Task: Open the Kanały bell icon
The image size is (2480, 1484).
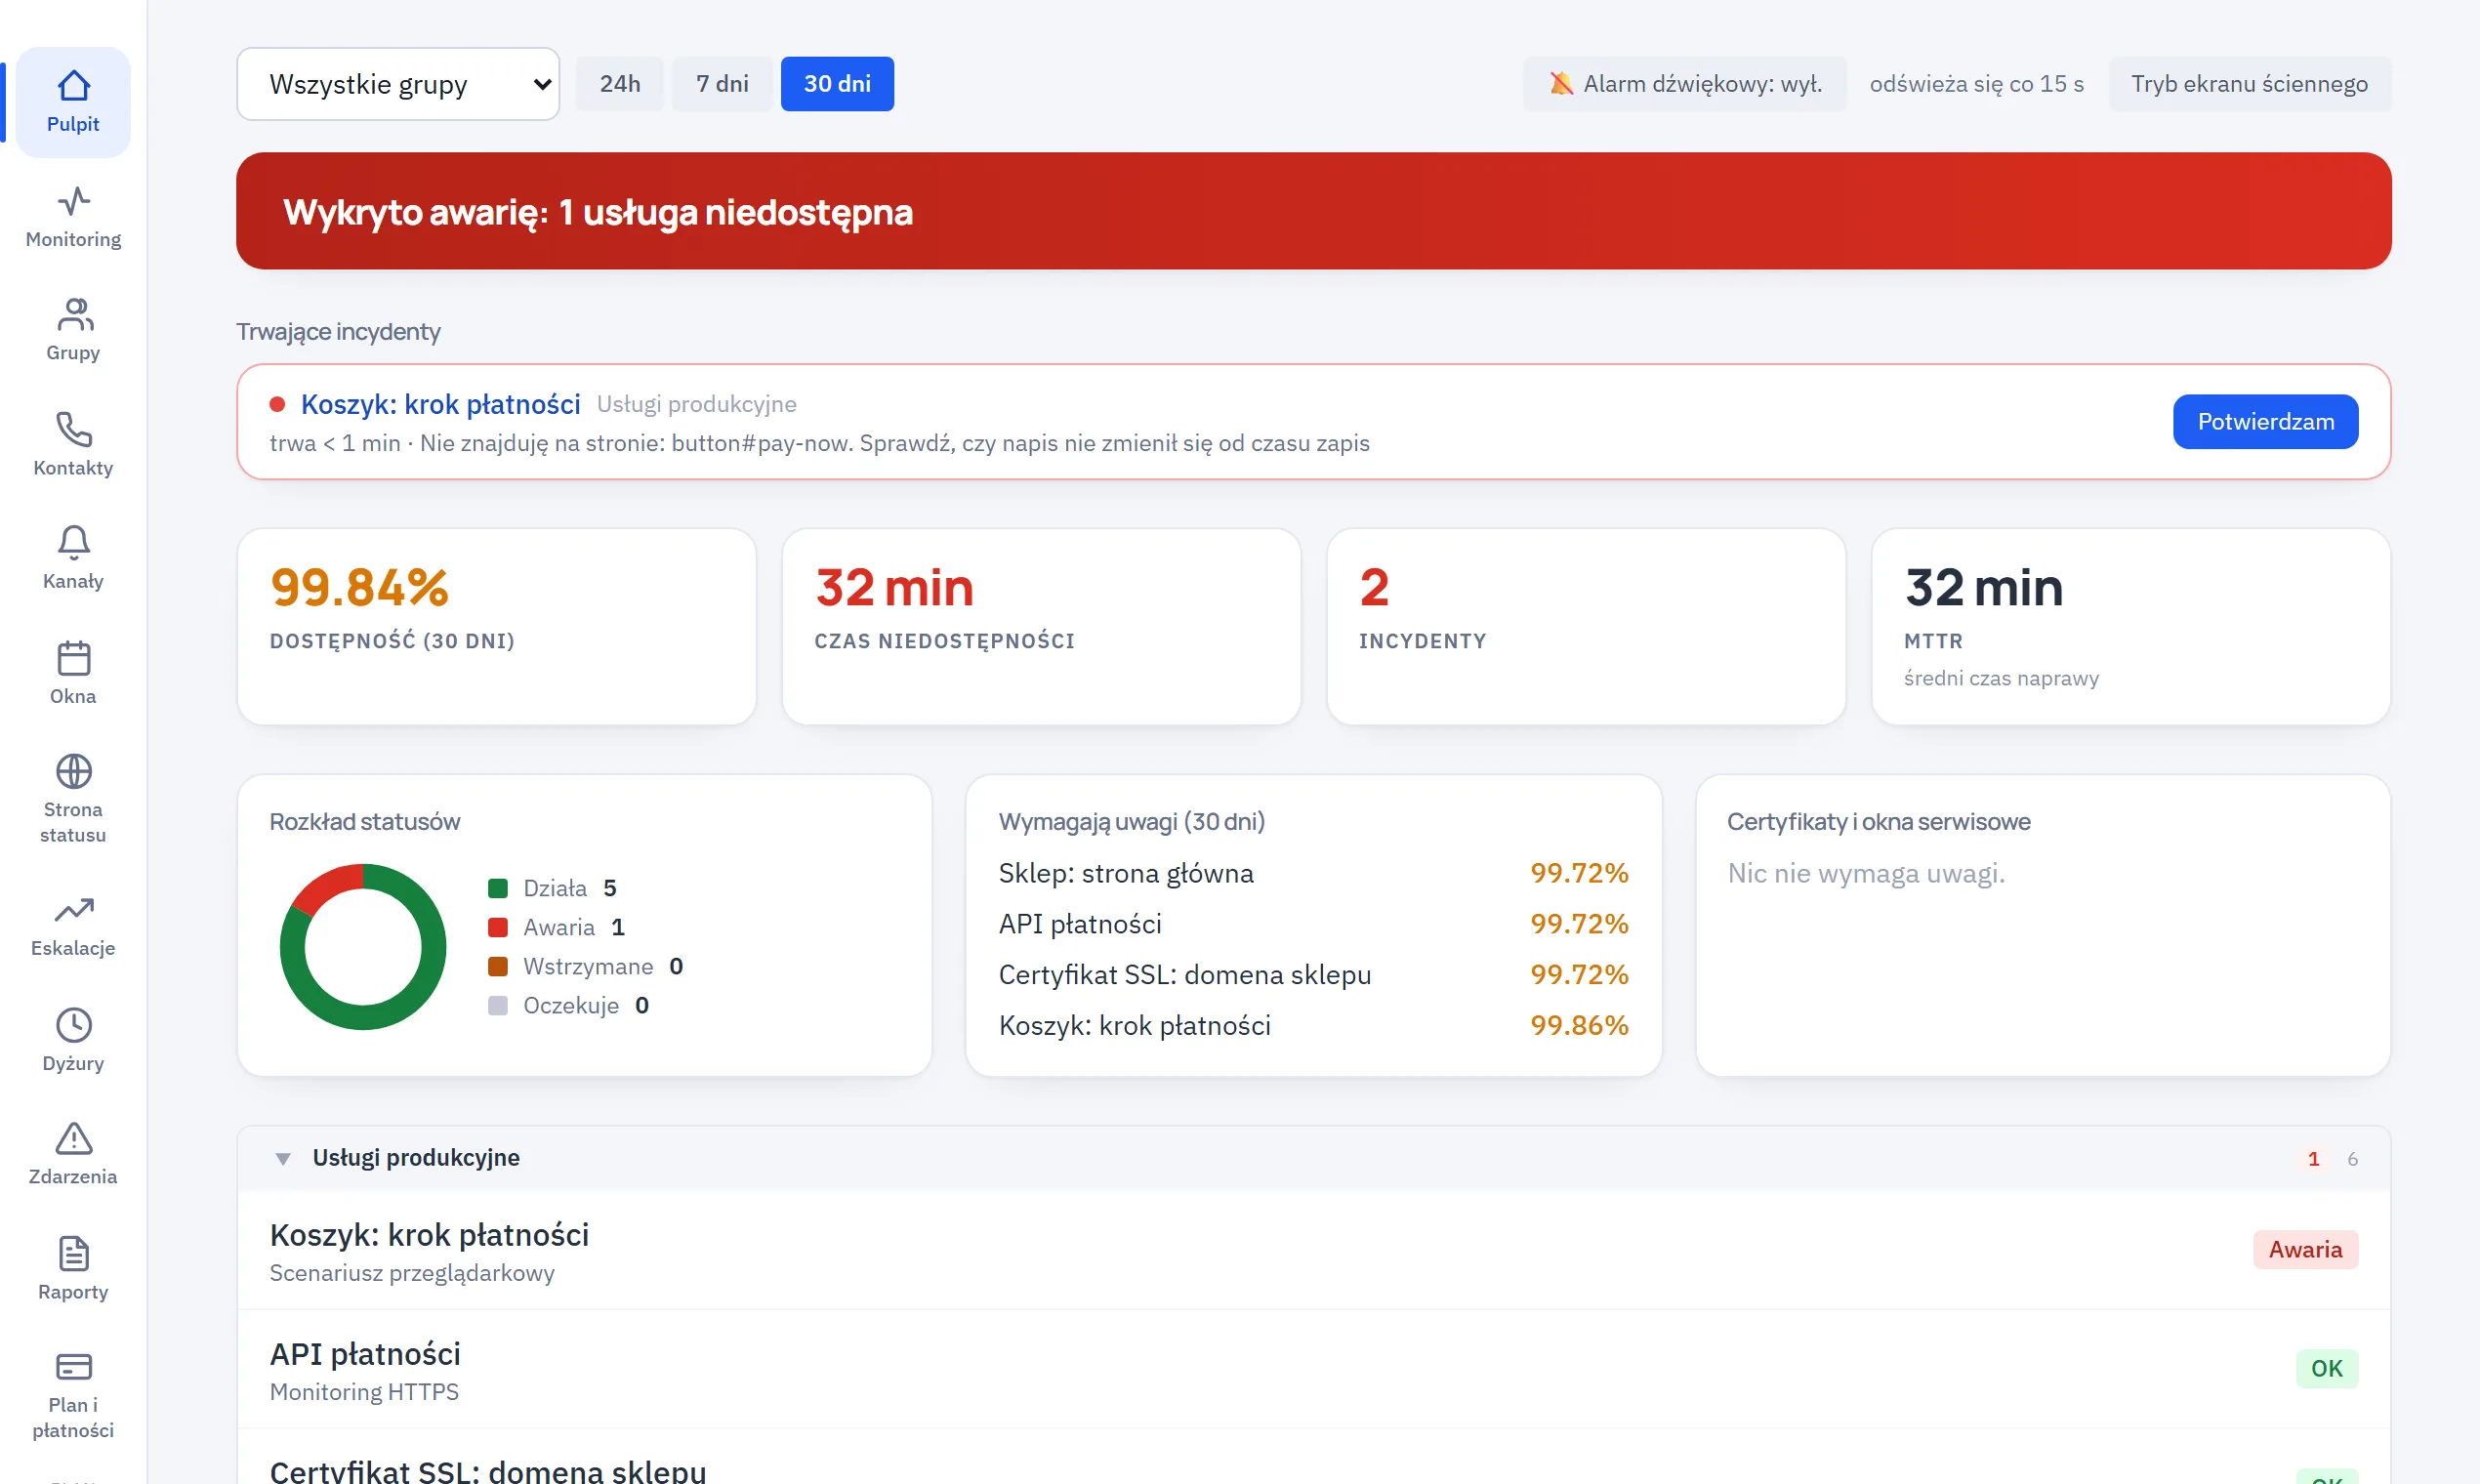Action: coord(73,543)
